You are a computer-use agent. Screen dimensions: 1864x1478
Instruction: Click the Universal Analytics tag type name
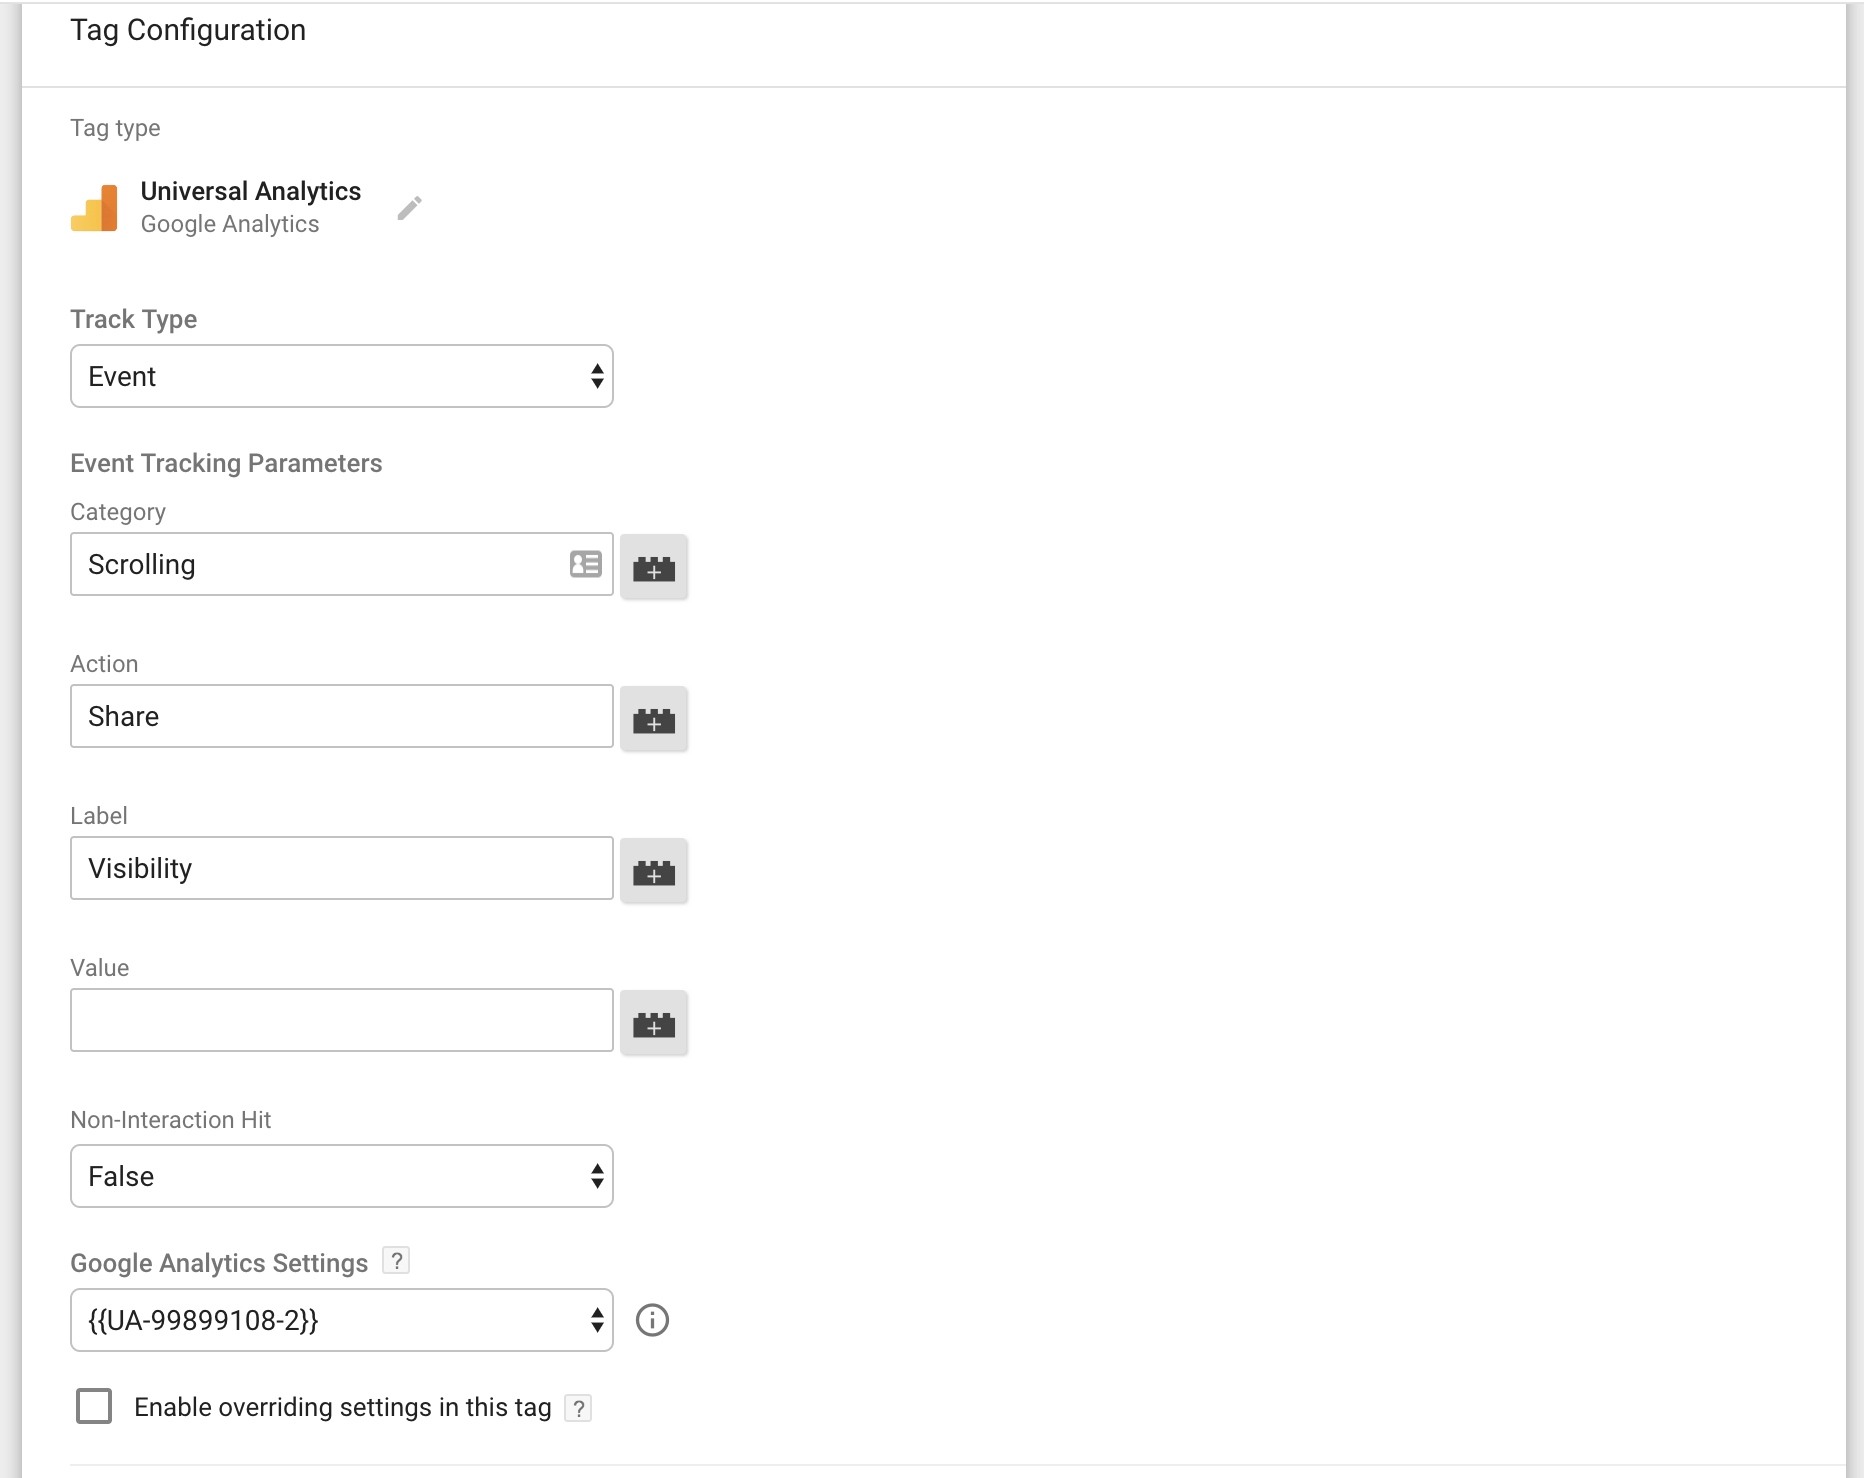[x=250, y=191]
